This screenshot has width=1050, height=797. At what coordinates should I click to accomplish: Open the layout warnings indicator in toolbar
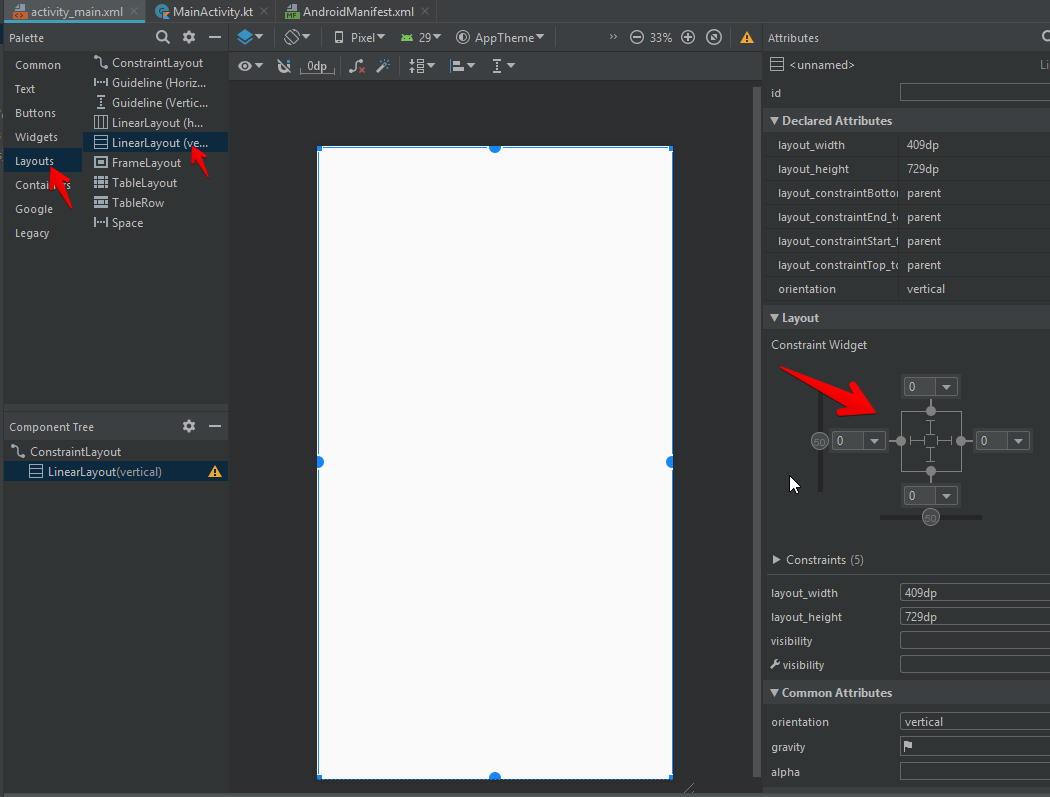pos(747,37)
